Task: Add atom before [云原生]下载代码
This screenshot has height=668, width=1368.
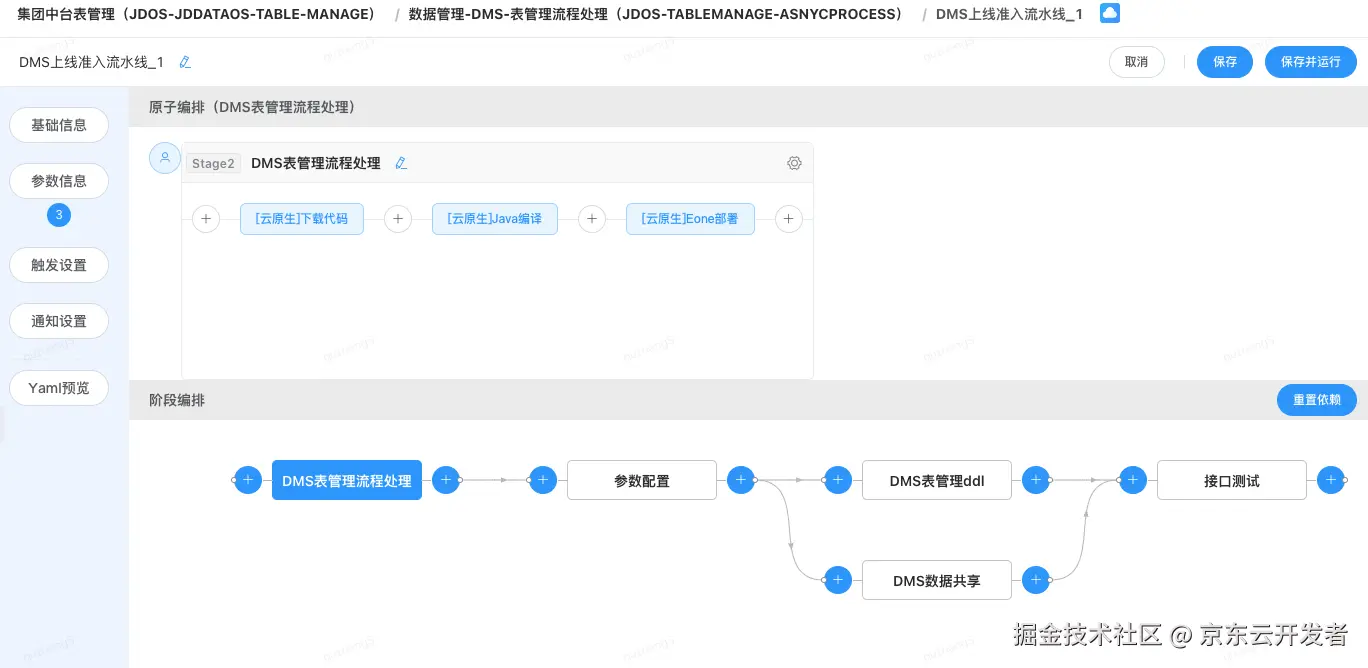Action: tap(206, 218)
